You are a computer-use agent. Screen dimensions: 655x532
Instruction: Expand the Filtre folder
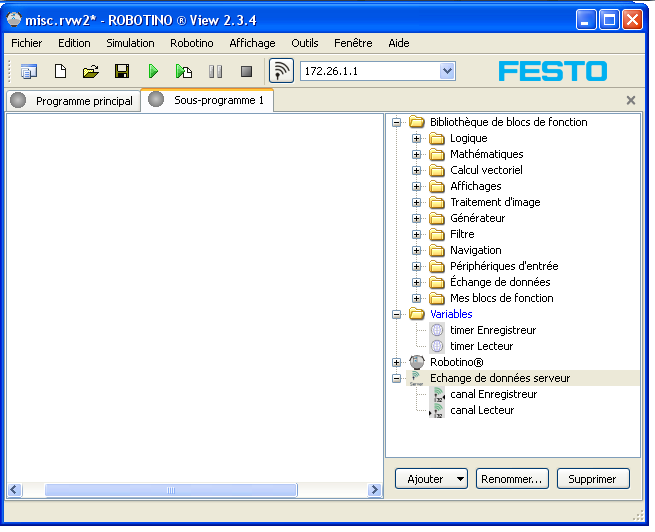point(416,234)
